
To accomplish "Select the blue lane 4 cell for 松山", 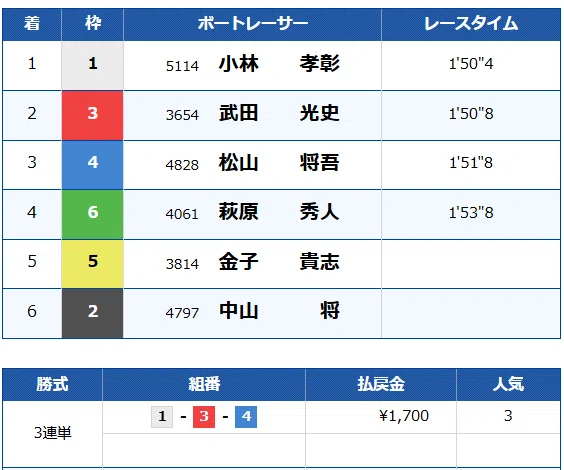I will (92, 165).
